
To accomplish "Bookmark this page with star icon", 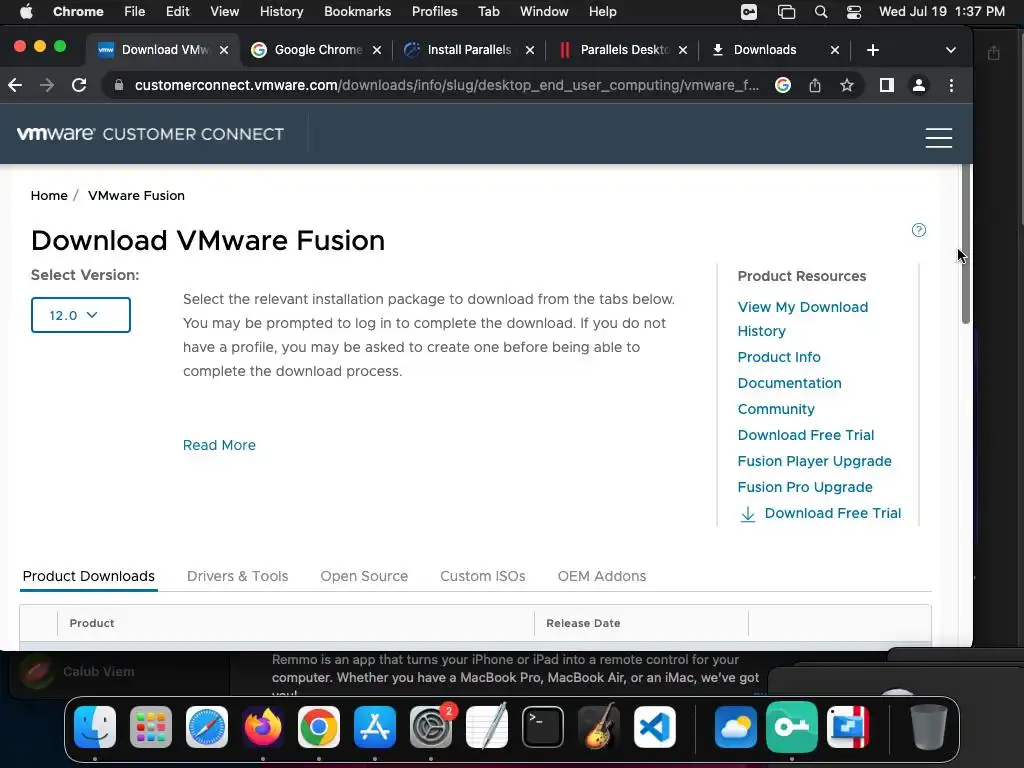I will tap(846, 85).
